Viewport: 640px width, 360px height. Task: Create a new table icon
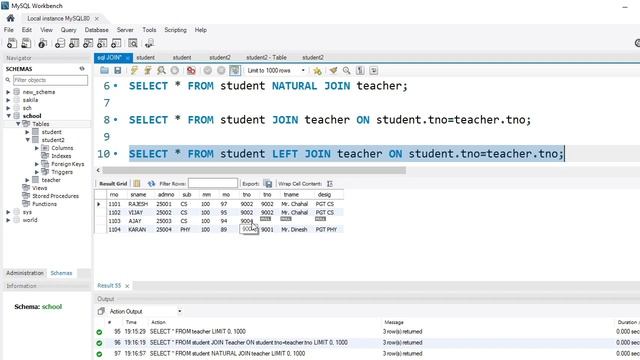tap(74, 43)
